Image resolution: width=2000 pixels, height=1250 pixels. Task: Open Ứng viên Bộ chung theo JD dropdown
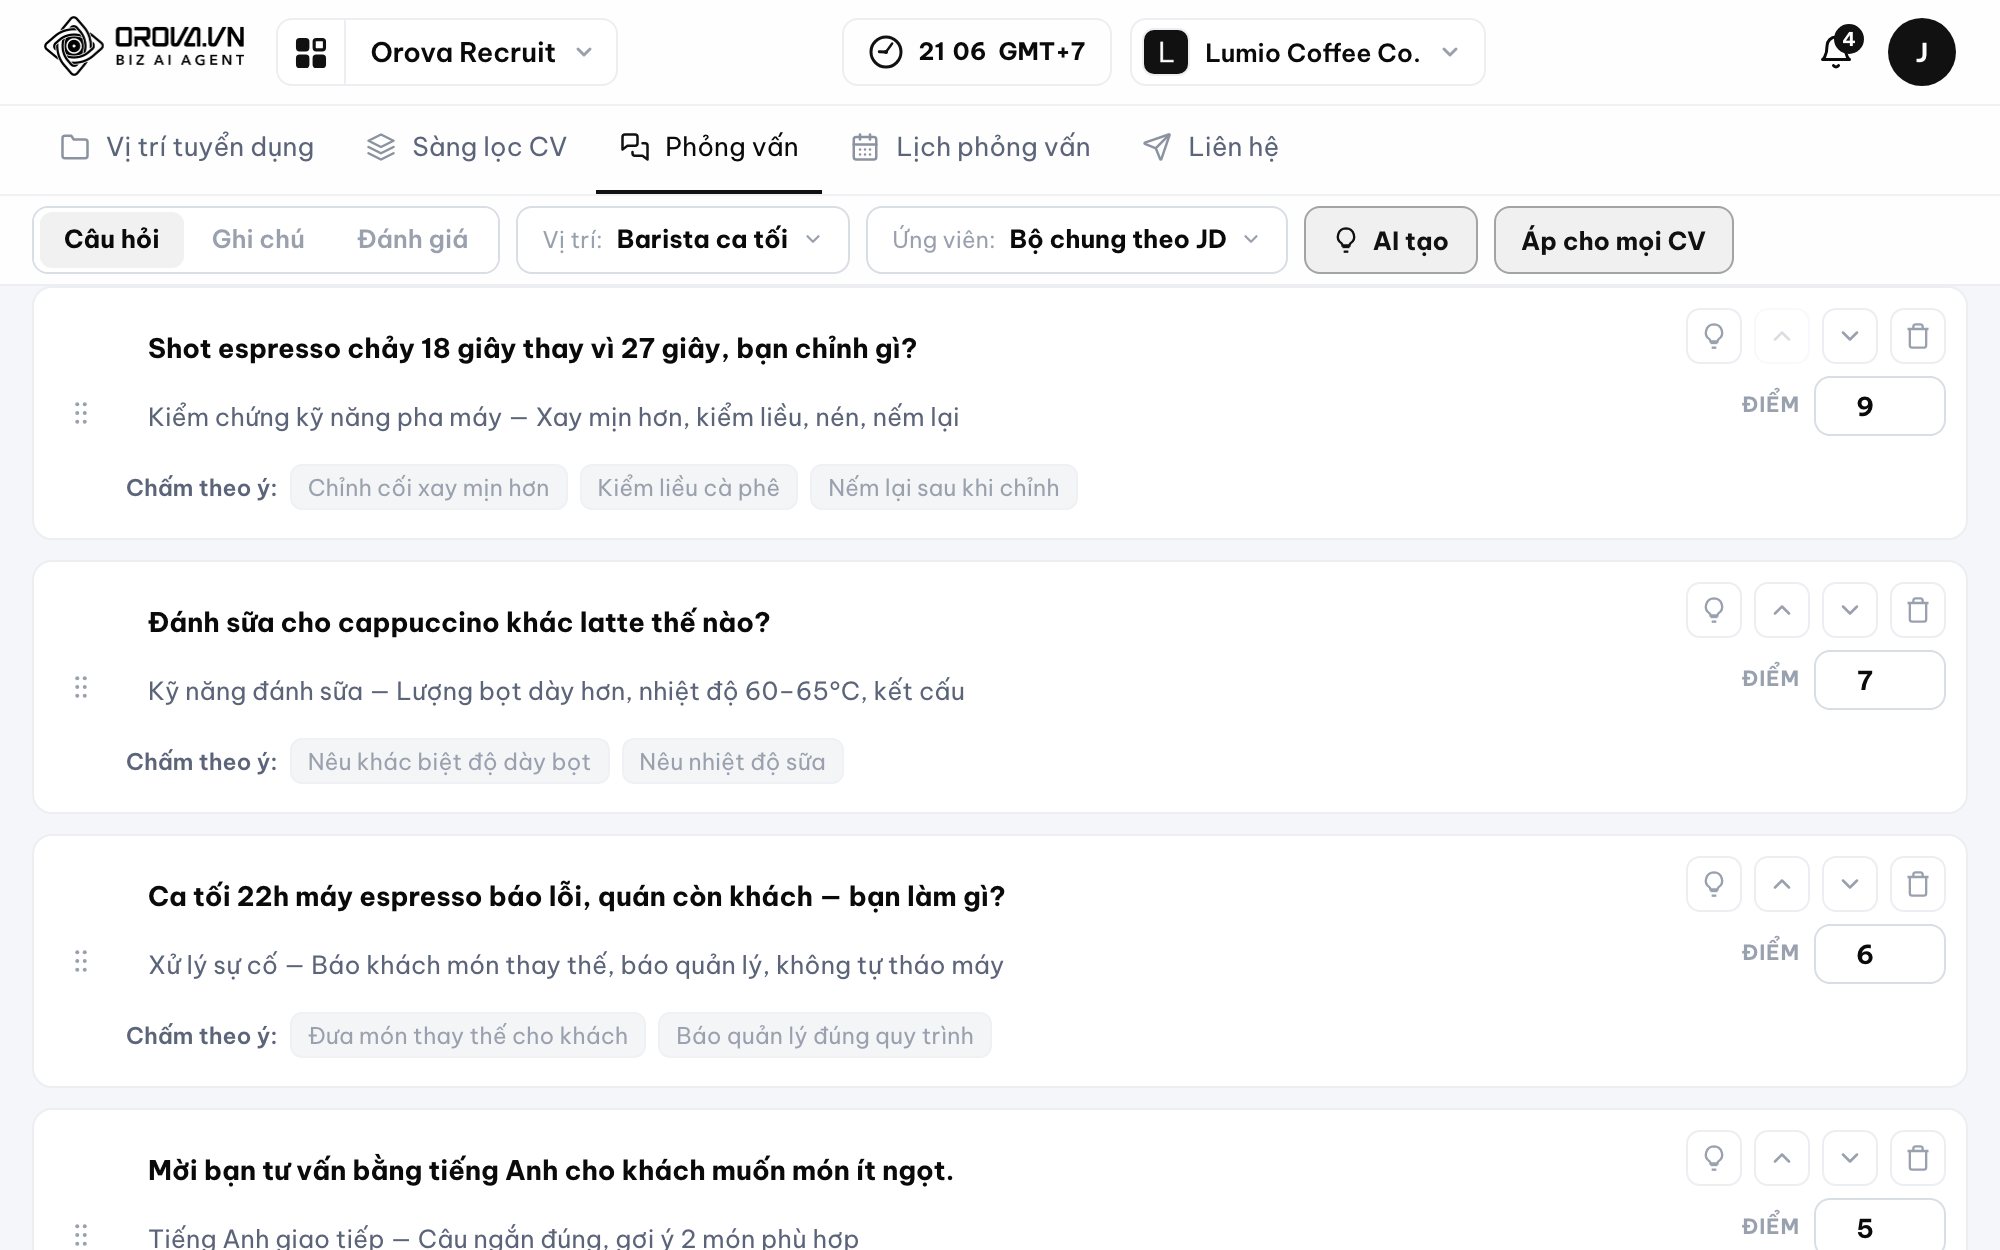pos(1077,240)
